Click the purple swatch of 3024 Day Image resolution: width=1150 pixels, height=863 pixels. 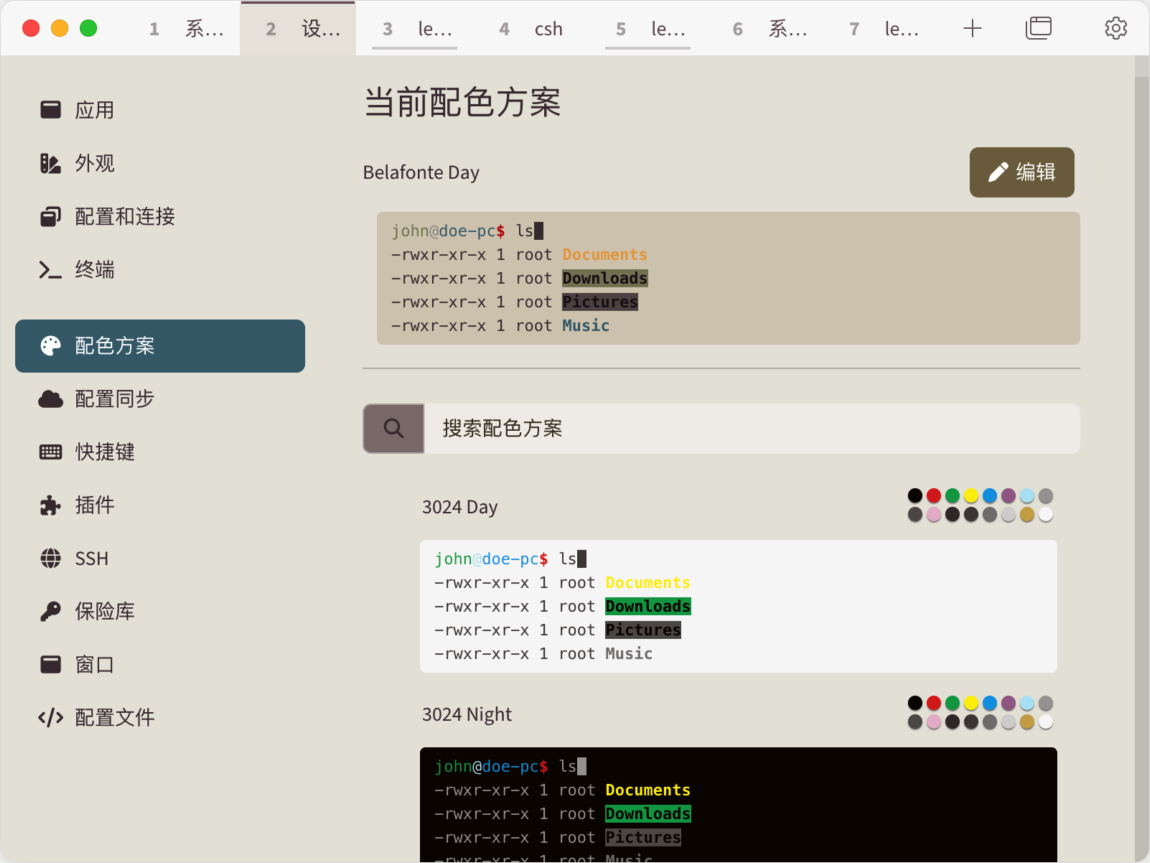1008,496
